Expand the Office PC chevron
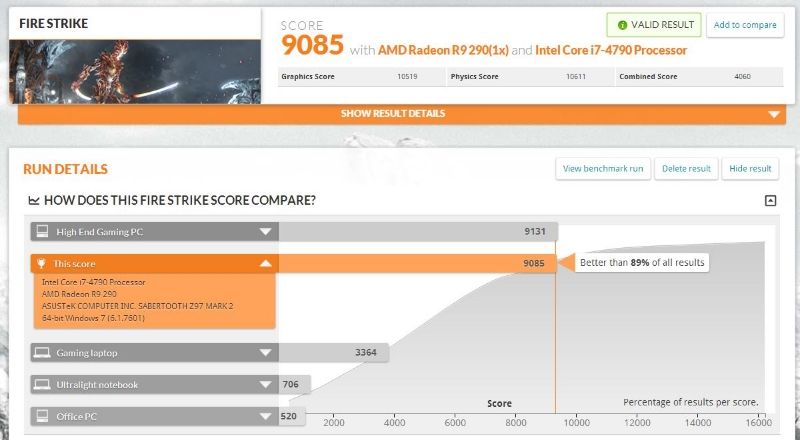Image resolution: width=800 pixels, height=440 pixels. [x=265, y=416]
